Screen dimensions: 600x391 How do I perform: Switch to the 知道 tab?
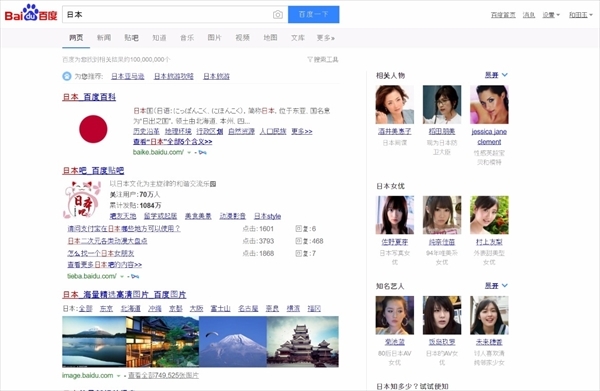[x=159, y=37]
